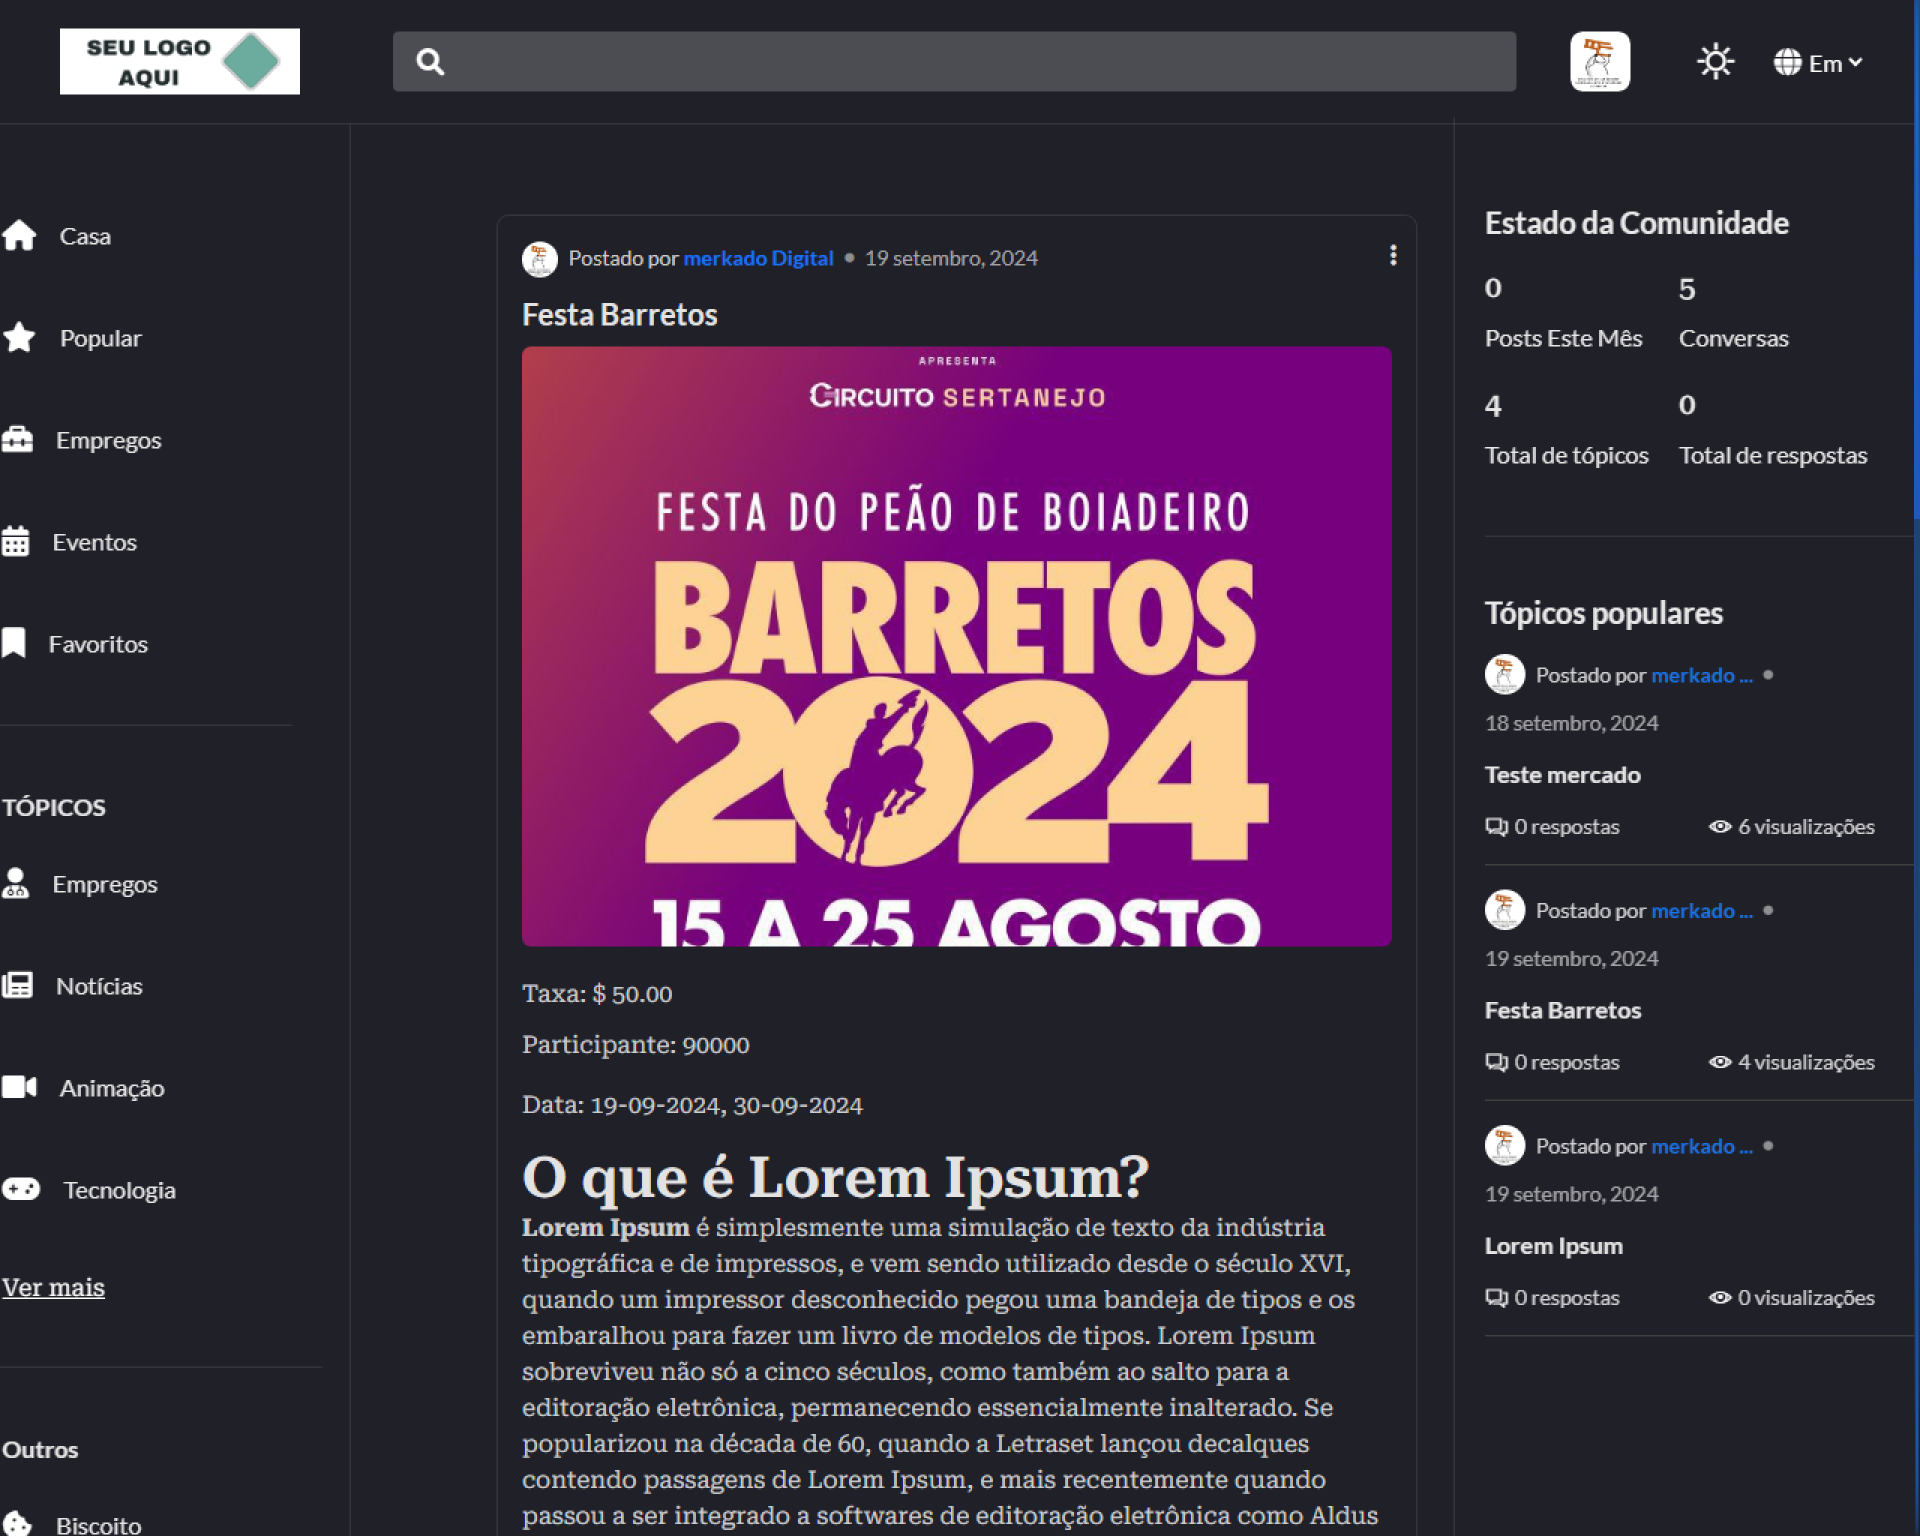Open Empregos under Tópicos section
Viewport: 1920px width, 1536px height.
104,885
